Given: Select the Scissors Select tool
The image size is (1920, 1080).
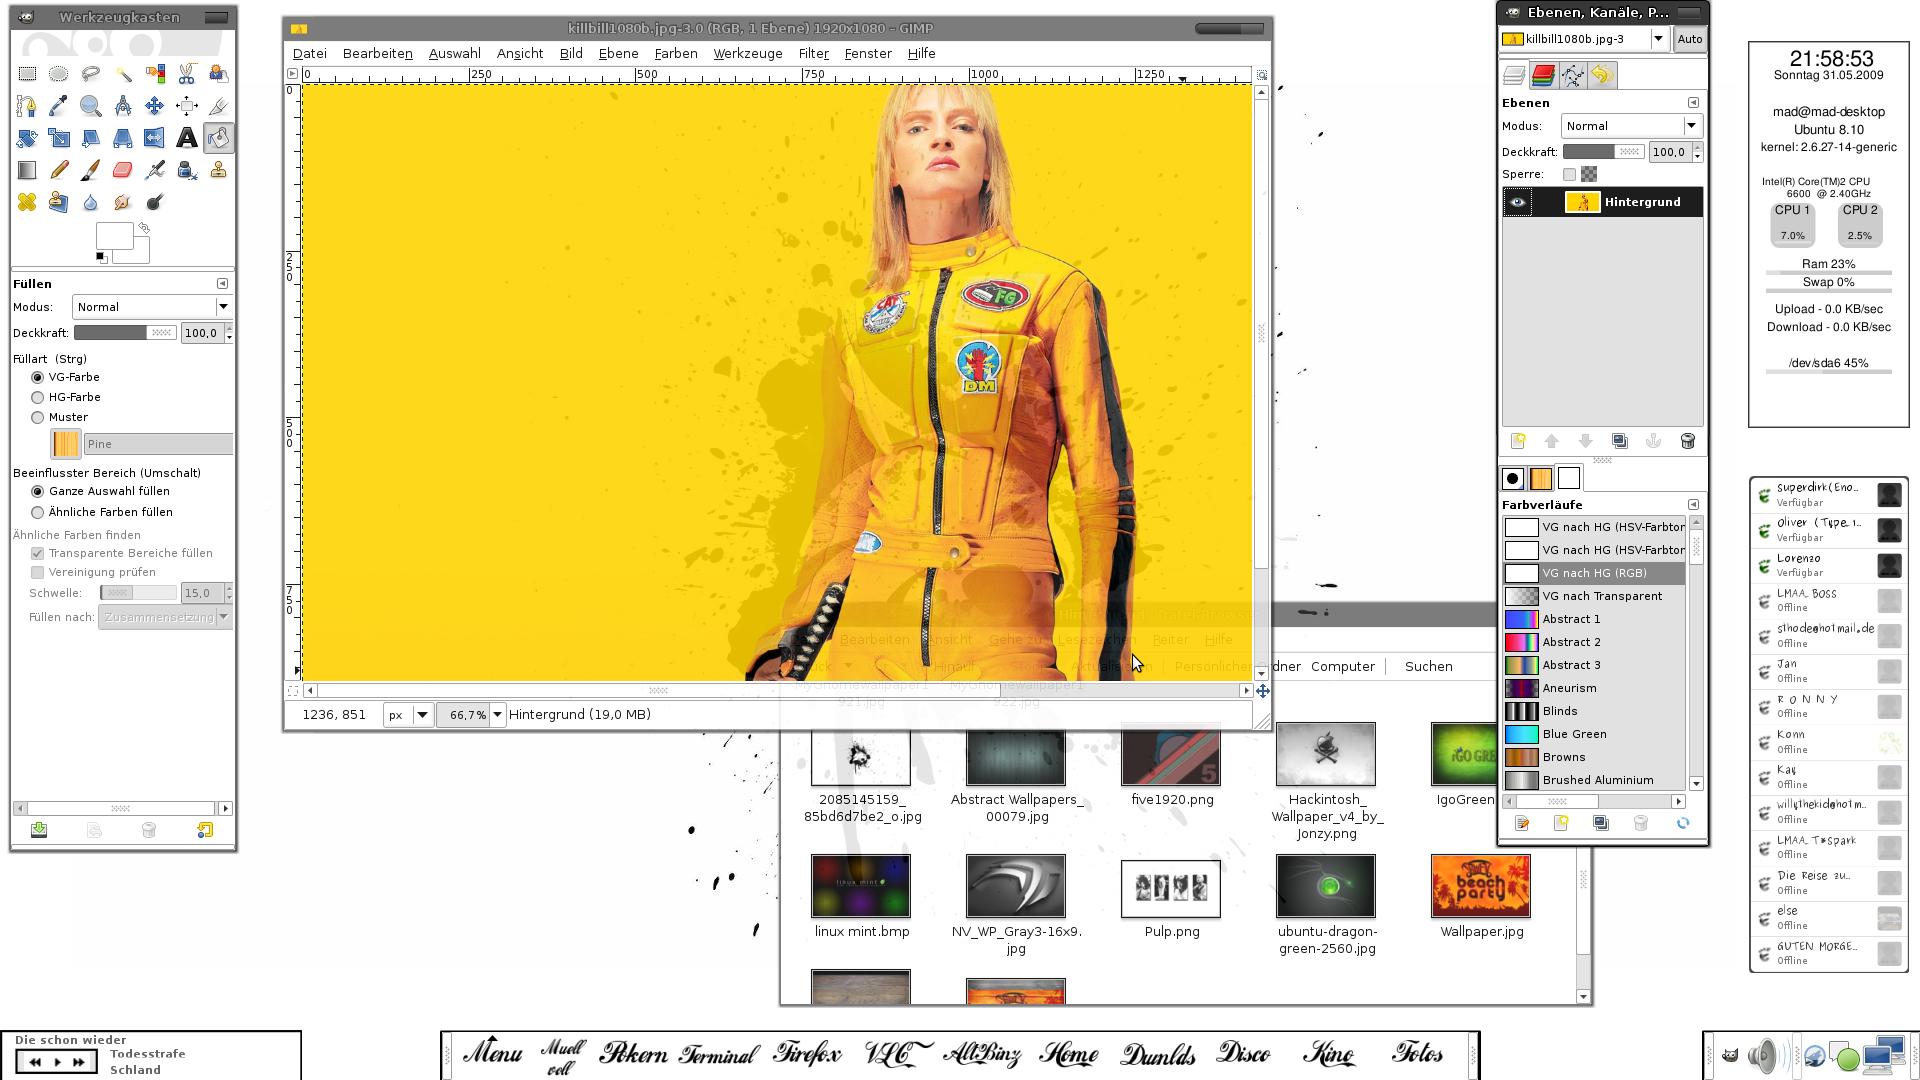Looking at the screenshot, I should coord(187,74).
